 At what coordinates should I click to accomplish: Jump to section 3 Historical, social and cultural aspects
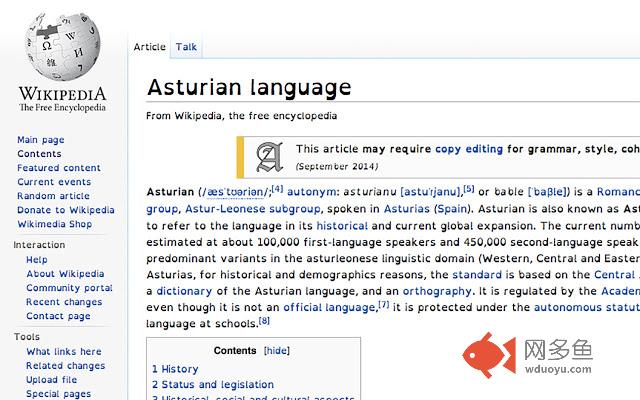pyautogui.click(x=253, y=397)
